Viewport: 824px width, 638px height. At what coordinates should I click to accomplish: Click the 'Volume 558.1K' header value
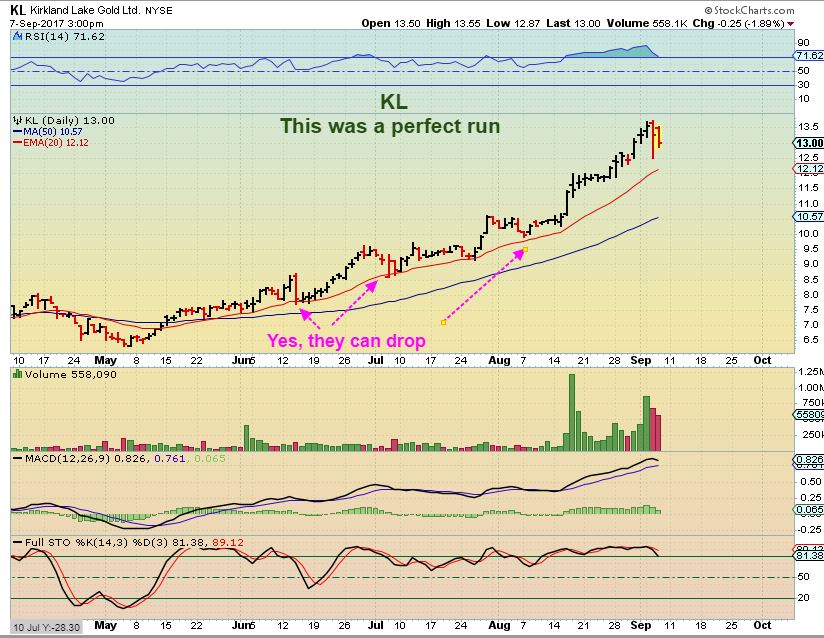coord(647,24)
